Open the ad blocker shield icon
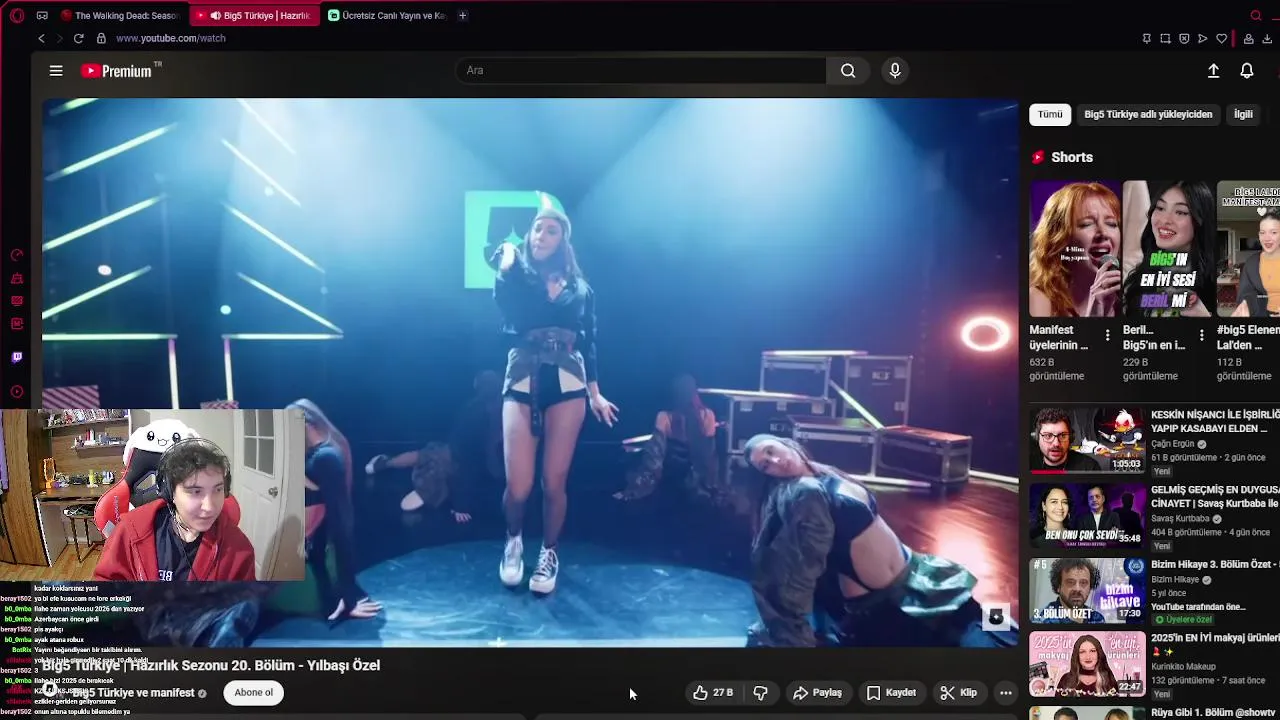This screenshot has height=720, width=1280. tap(1184, 39)
